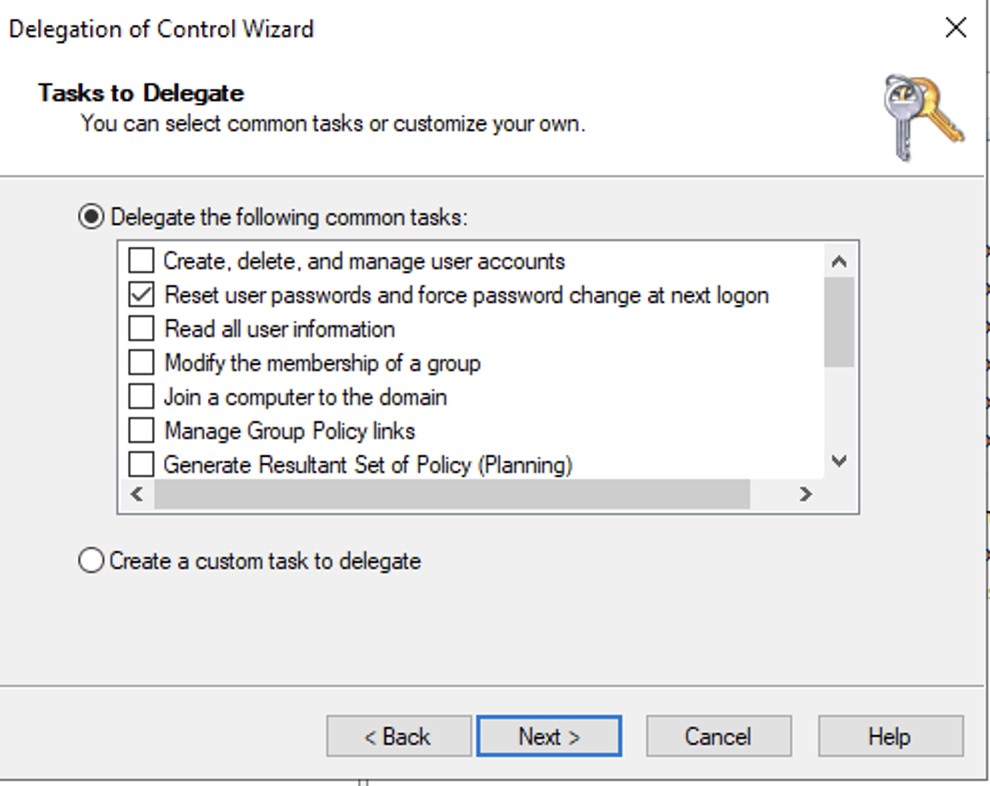Viewport: 990px width, 786px height.
Task: Check Join a computer to the domain
Action: tap(141, 396)
